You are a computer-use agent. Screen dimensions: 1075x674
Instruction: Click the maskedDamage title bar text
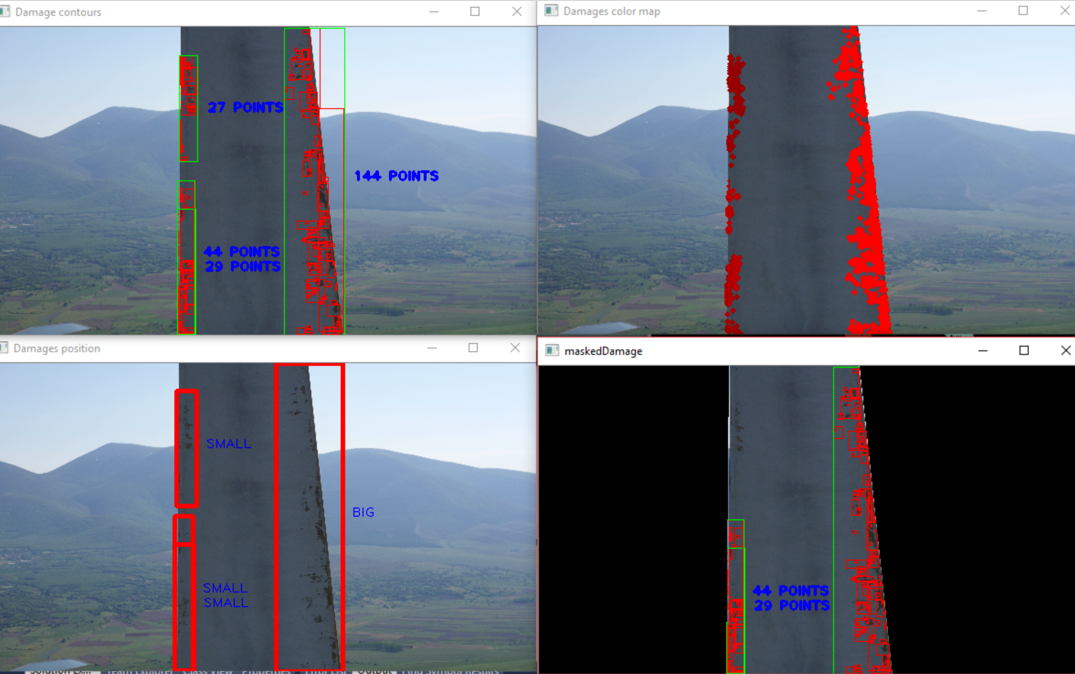tap(603, 351)
